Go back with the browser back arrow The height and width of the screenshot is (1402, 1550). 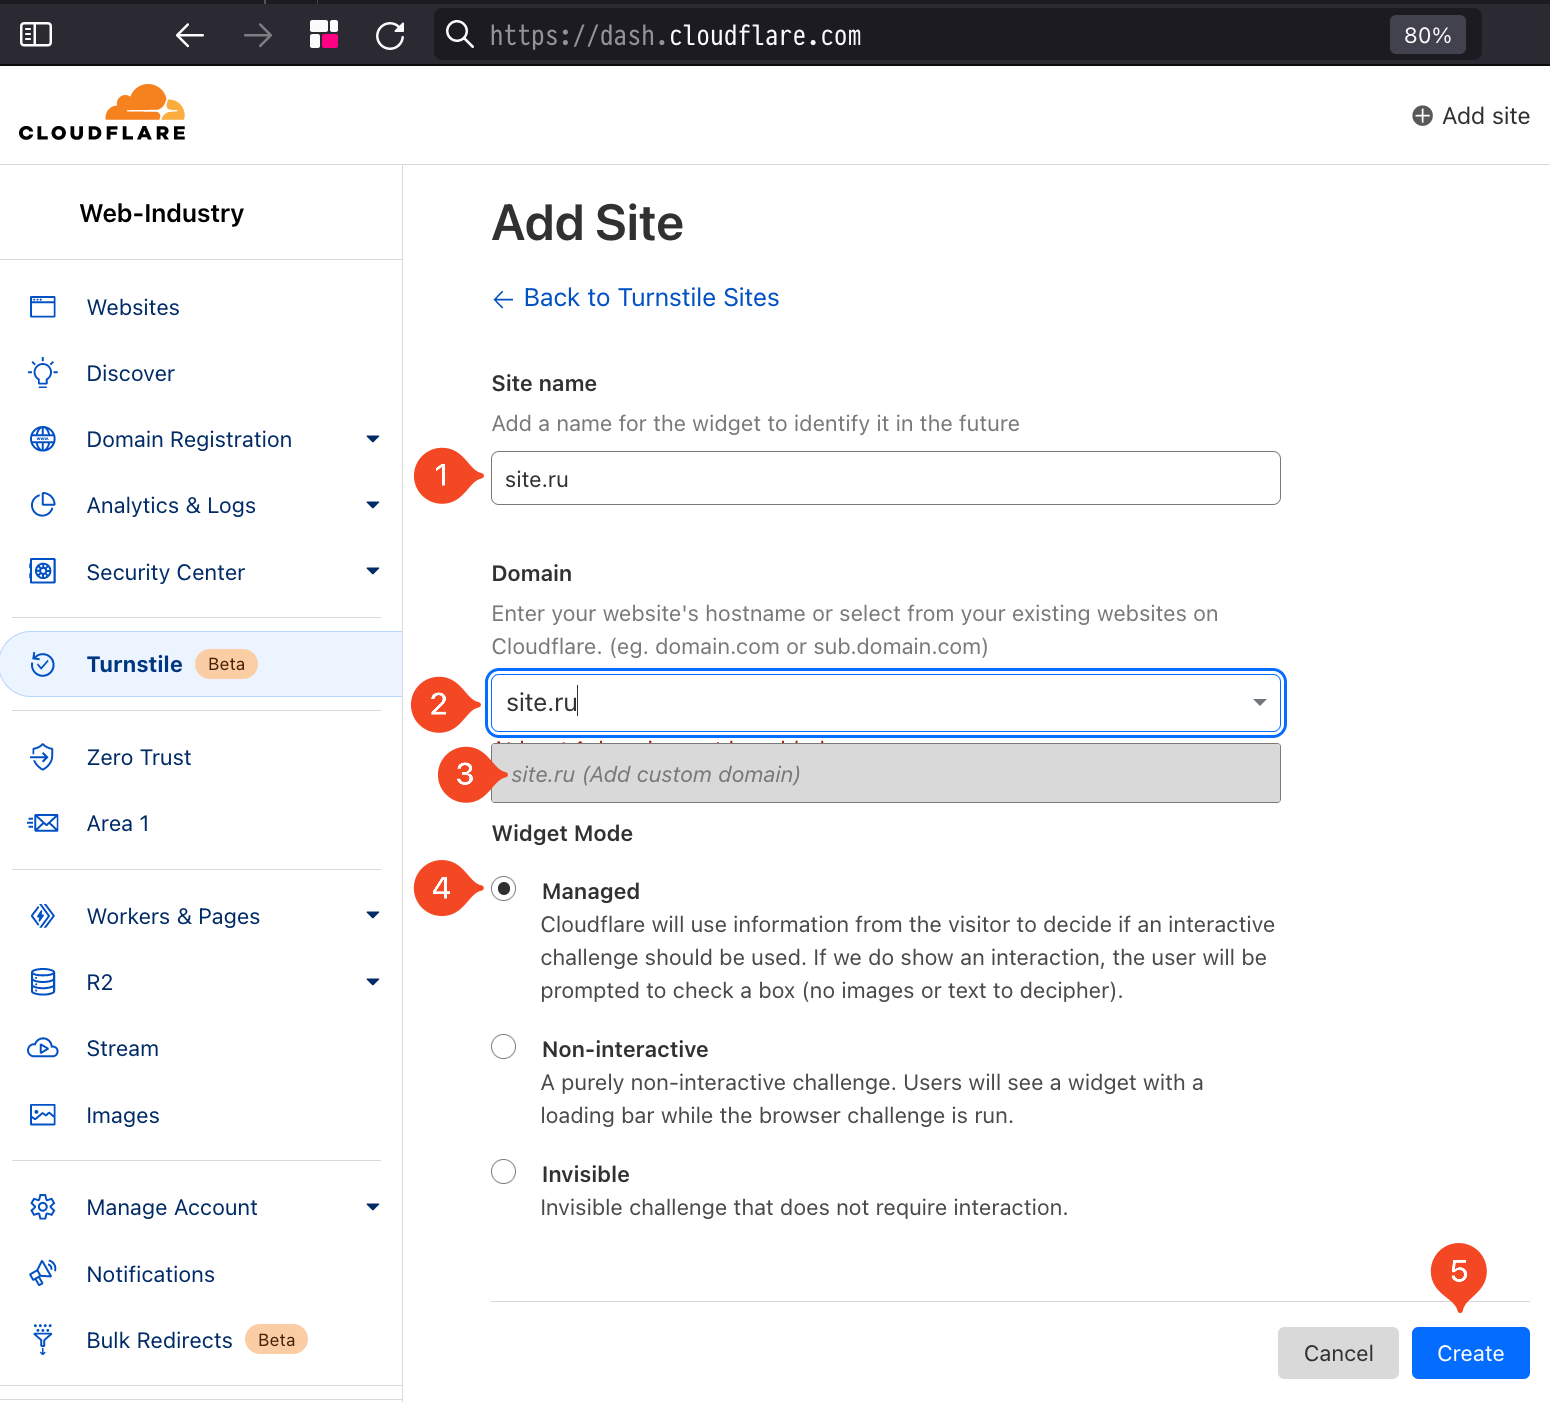point(190,36)
